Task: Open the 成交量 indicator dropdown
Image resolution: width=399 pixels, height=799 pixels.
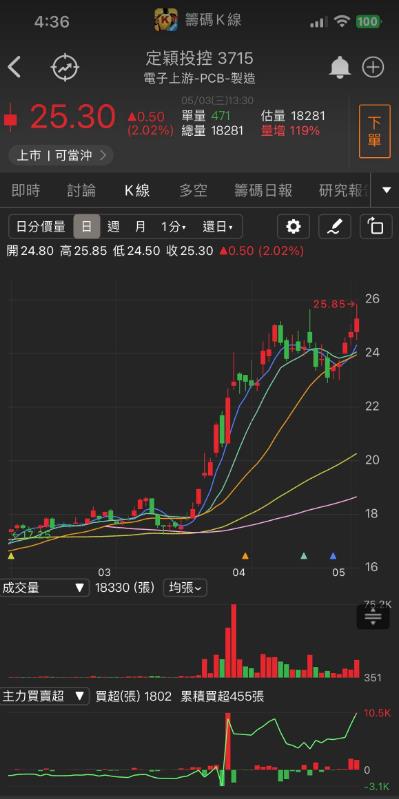Action: pos(44,588)
